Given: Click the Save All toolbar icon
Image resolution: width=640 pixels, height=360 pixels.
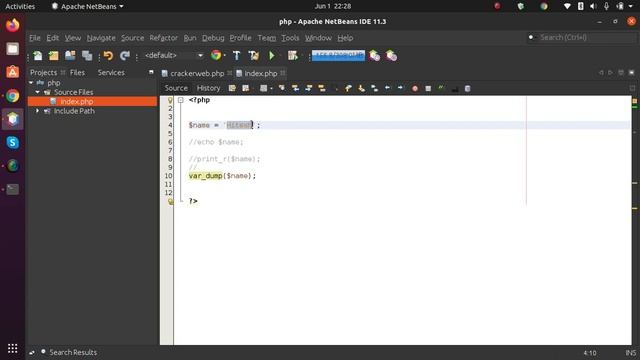Looking at the screenshot, I should 87,56.
